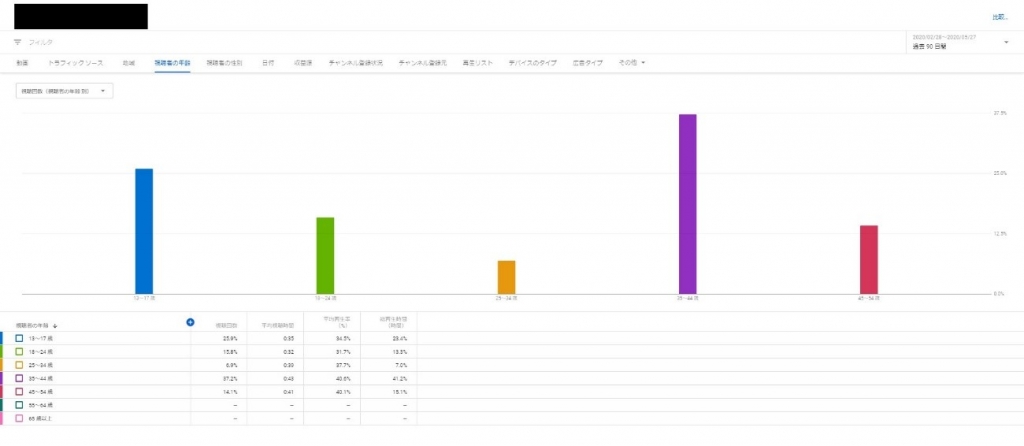The height and width of the screenshot is (446, 1024).
Task: Click the blue plus add-metric icon
Action: [190, 321]
